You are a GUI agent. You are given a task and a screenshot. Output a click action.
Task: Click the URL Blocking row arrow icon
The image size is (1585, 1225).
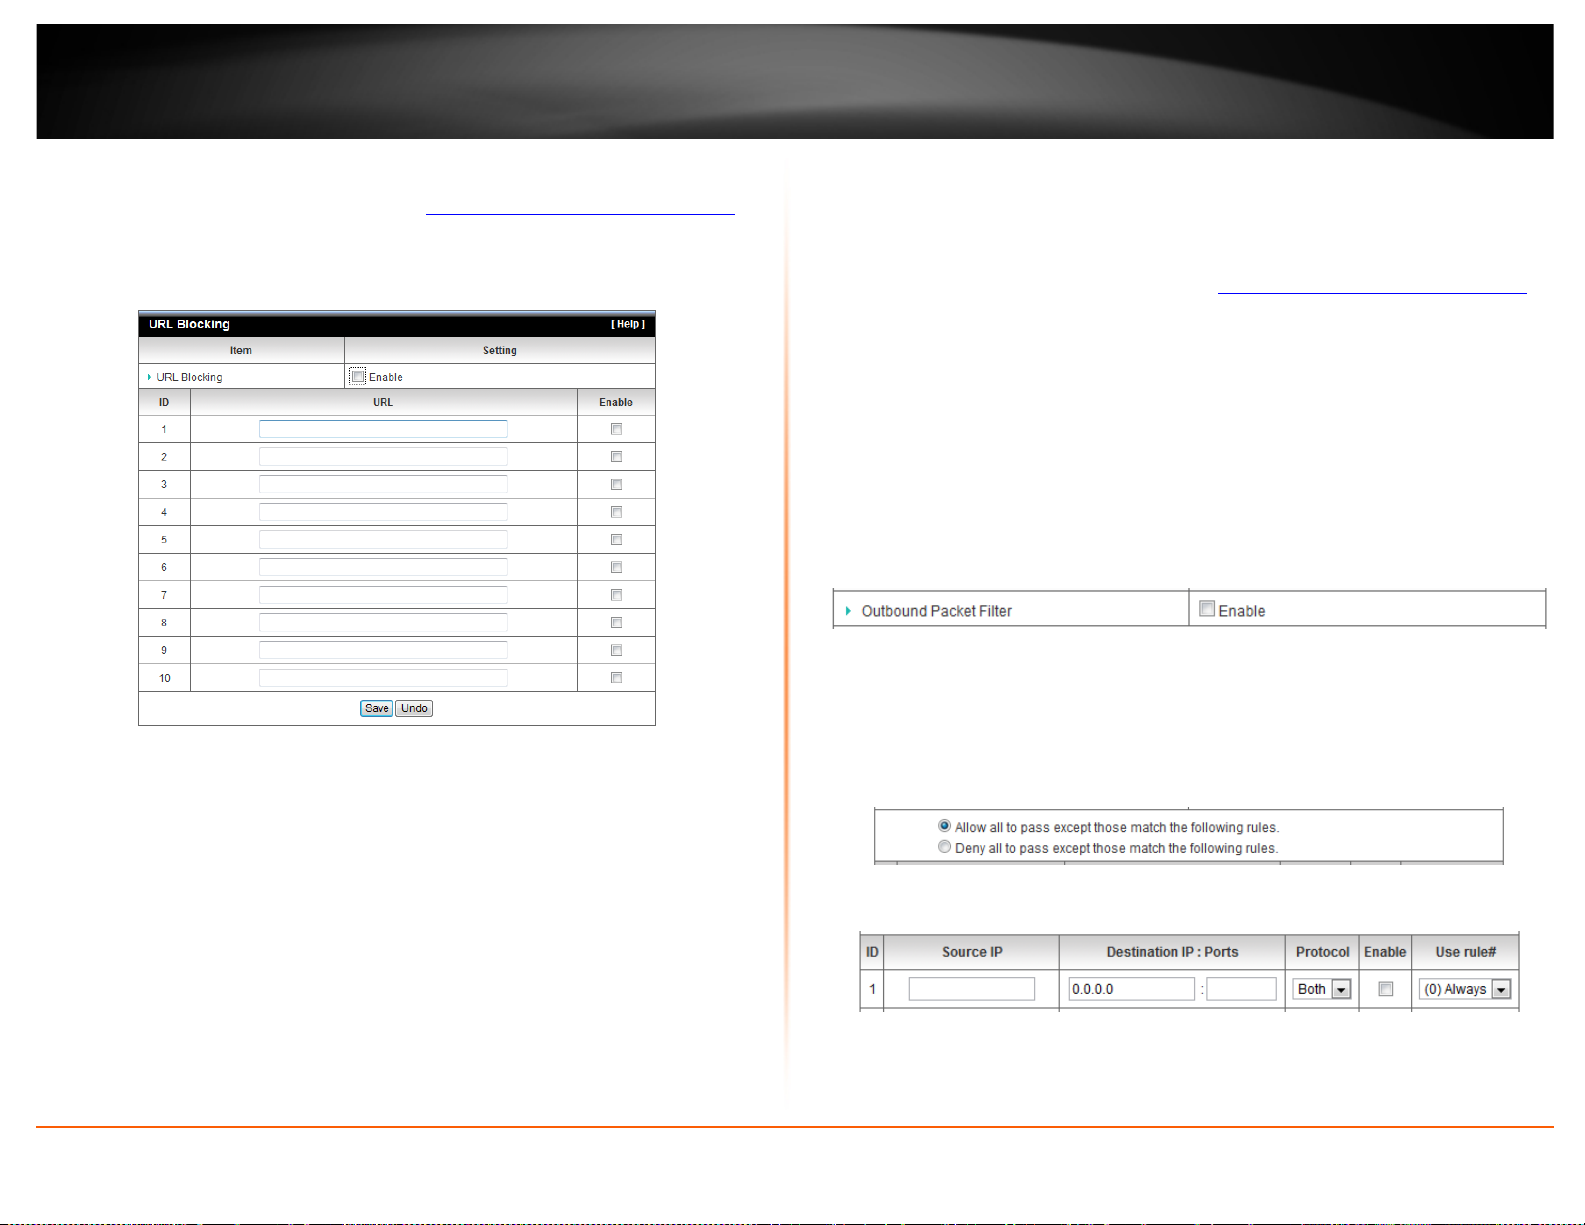[x=150, y=377]
